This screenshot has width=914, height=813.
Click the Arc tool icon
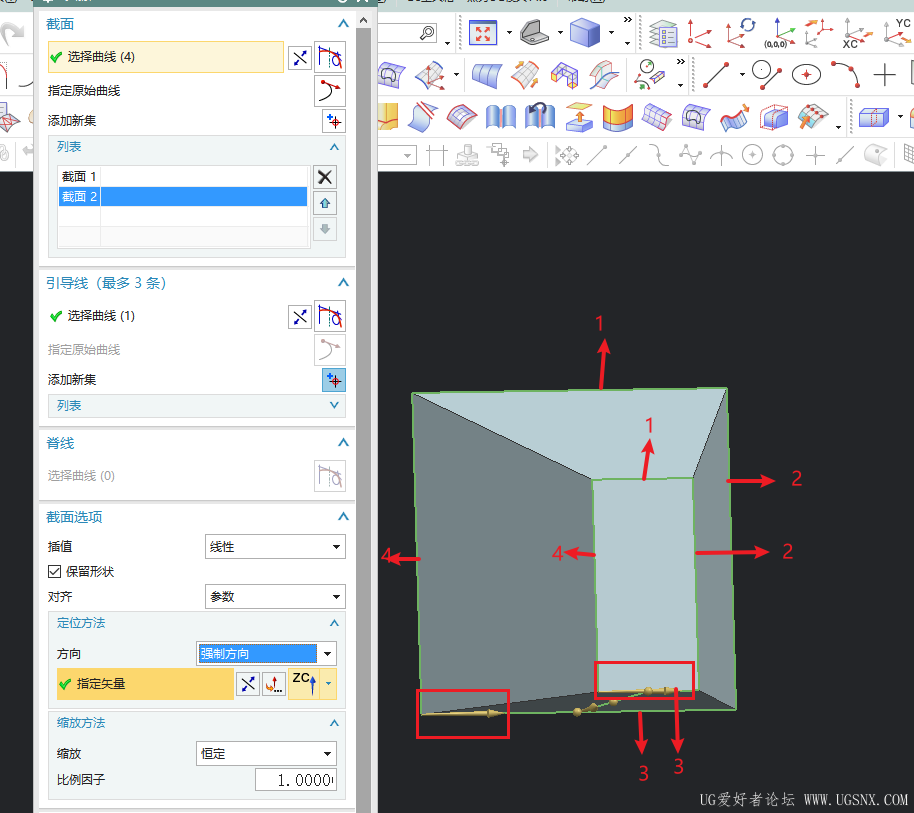[x=846, y=75]
